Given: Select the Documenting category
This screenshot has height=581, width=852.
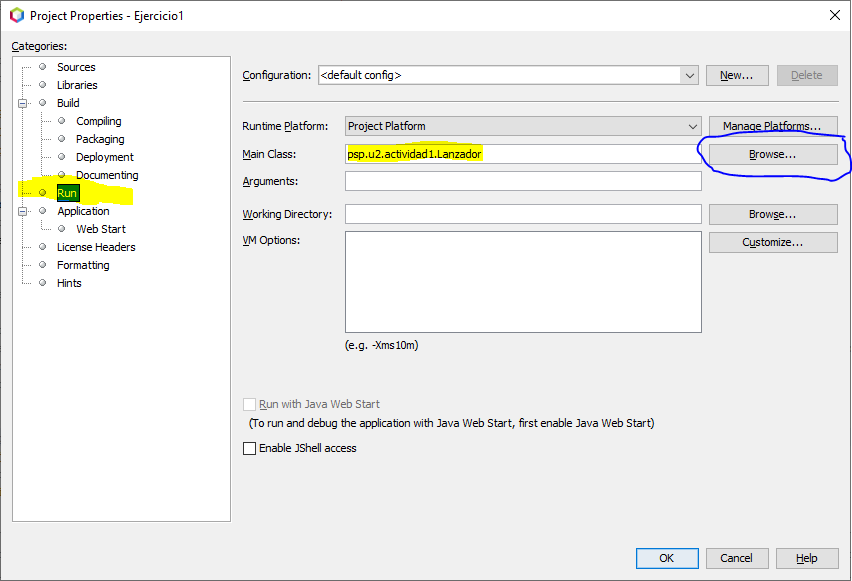Looking at the screenshot, I should coord(106,175).
